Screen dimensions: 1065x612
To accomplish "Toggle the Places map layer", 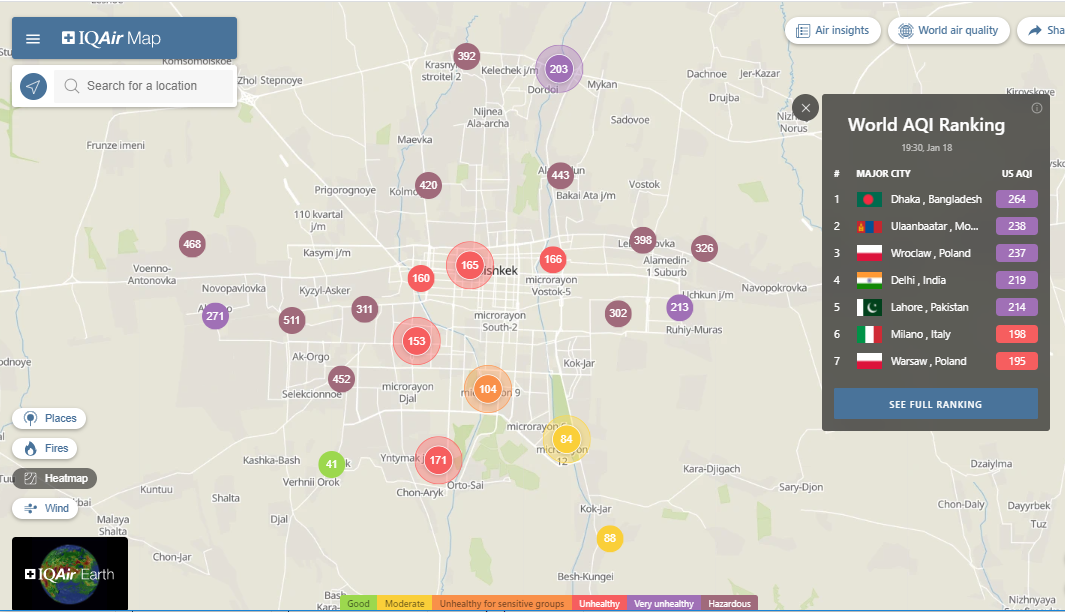I will [x=49, y=419].
